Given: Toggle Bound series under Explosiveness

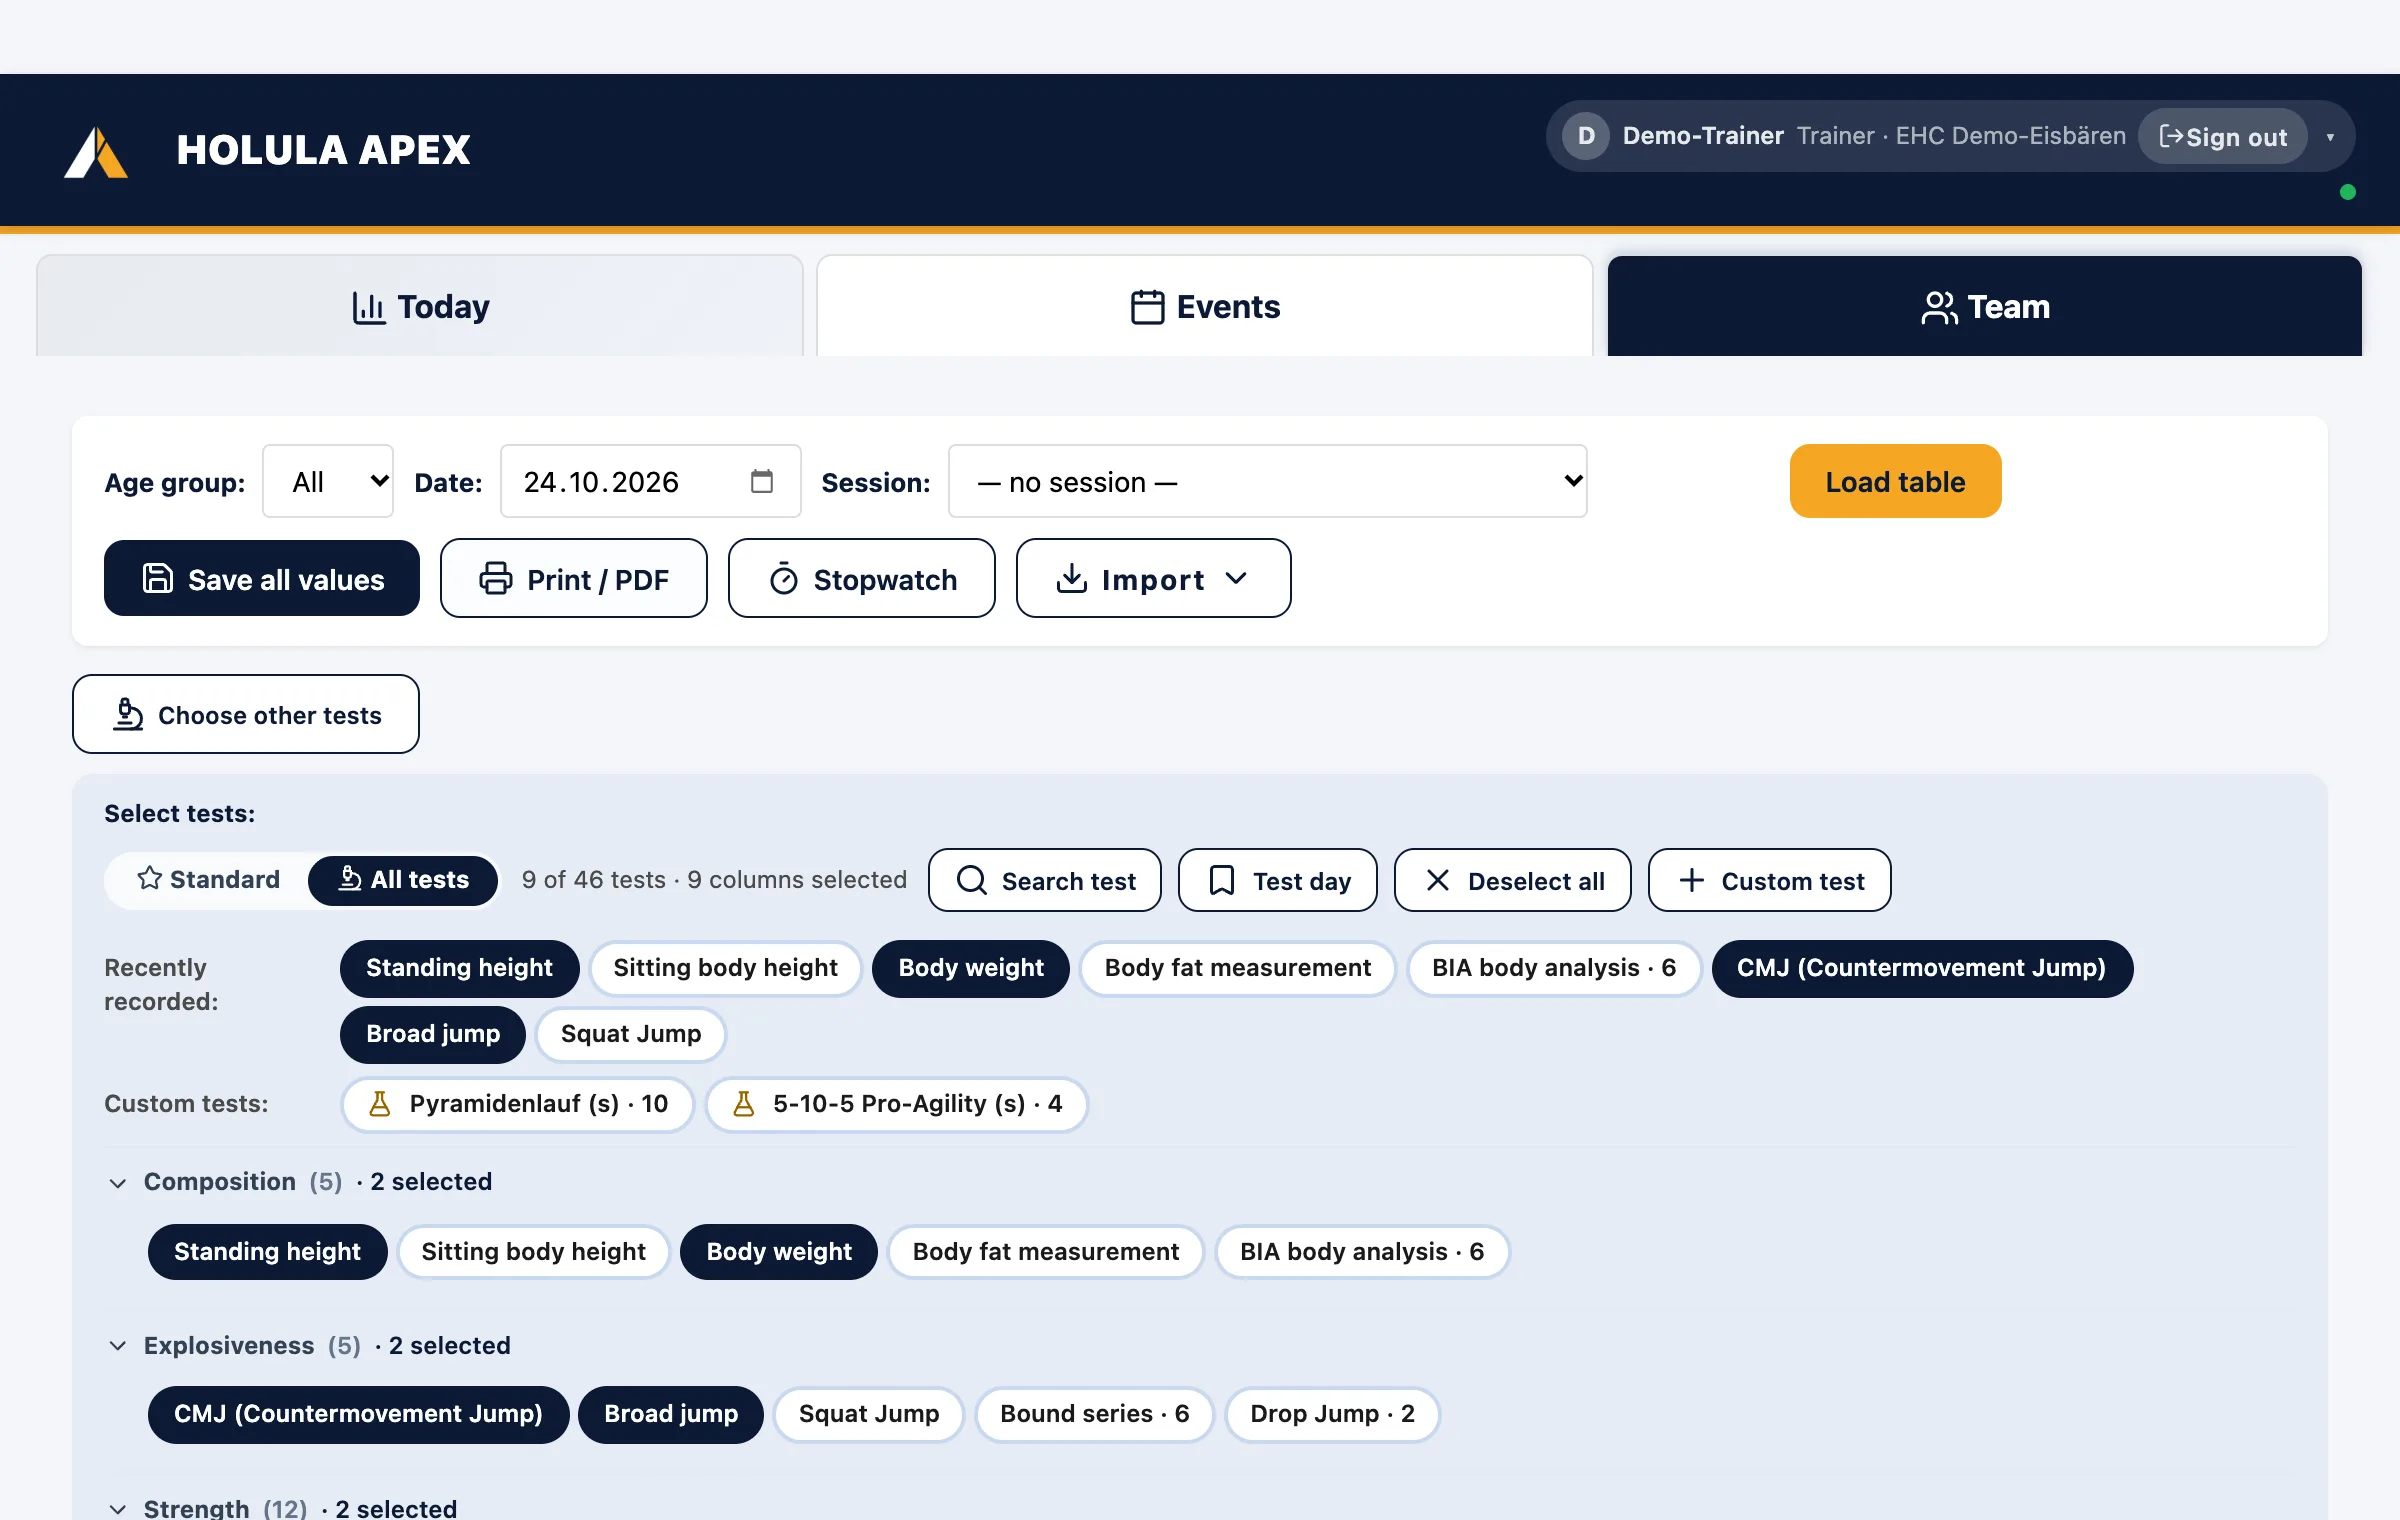Looking at the screenshot, I should pos(1094,1414).
